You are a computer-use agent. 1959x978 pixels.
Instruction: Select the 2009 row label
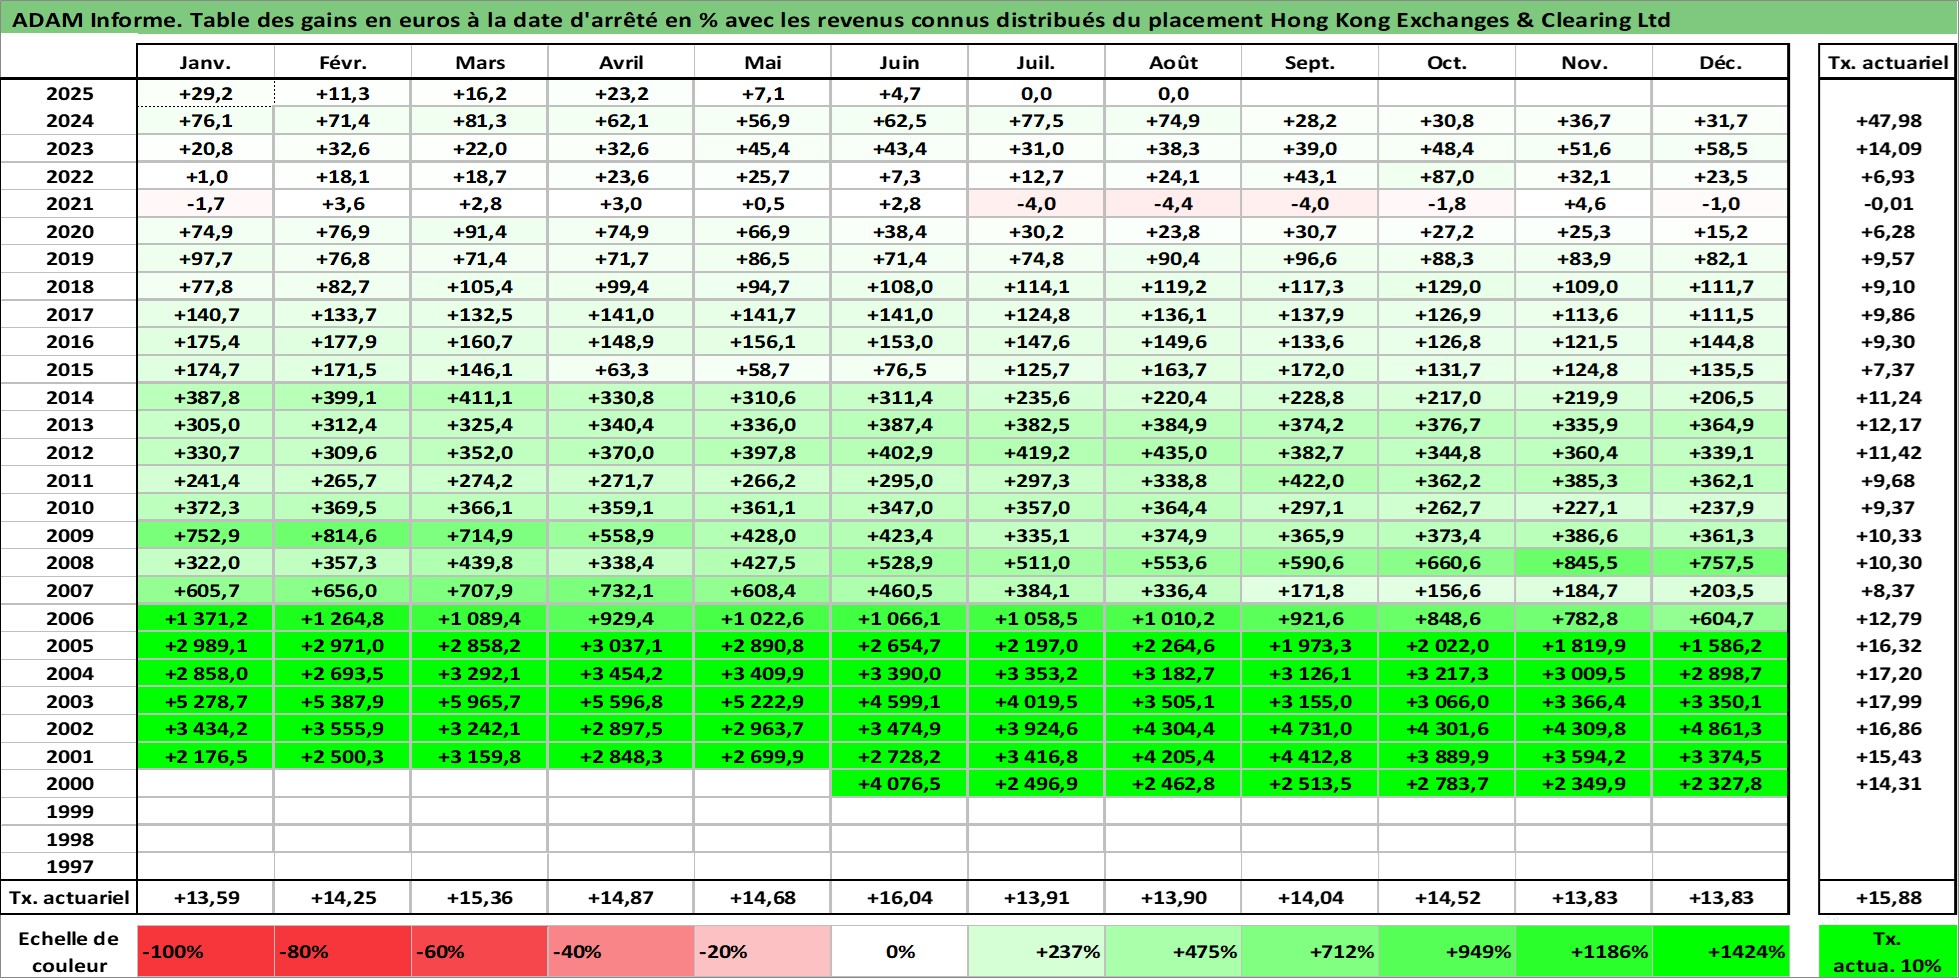tap(69, 536)
